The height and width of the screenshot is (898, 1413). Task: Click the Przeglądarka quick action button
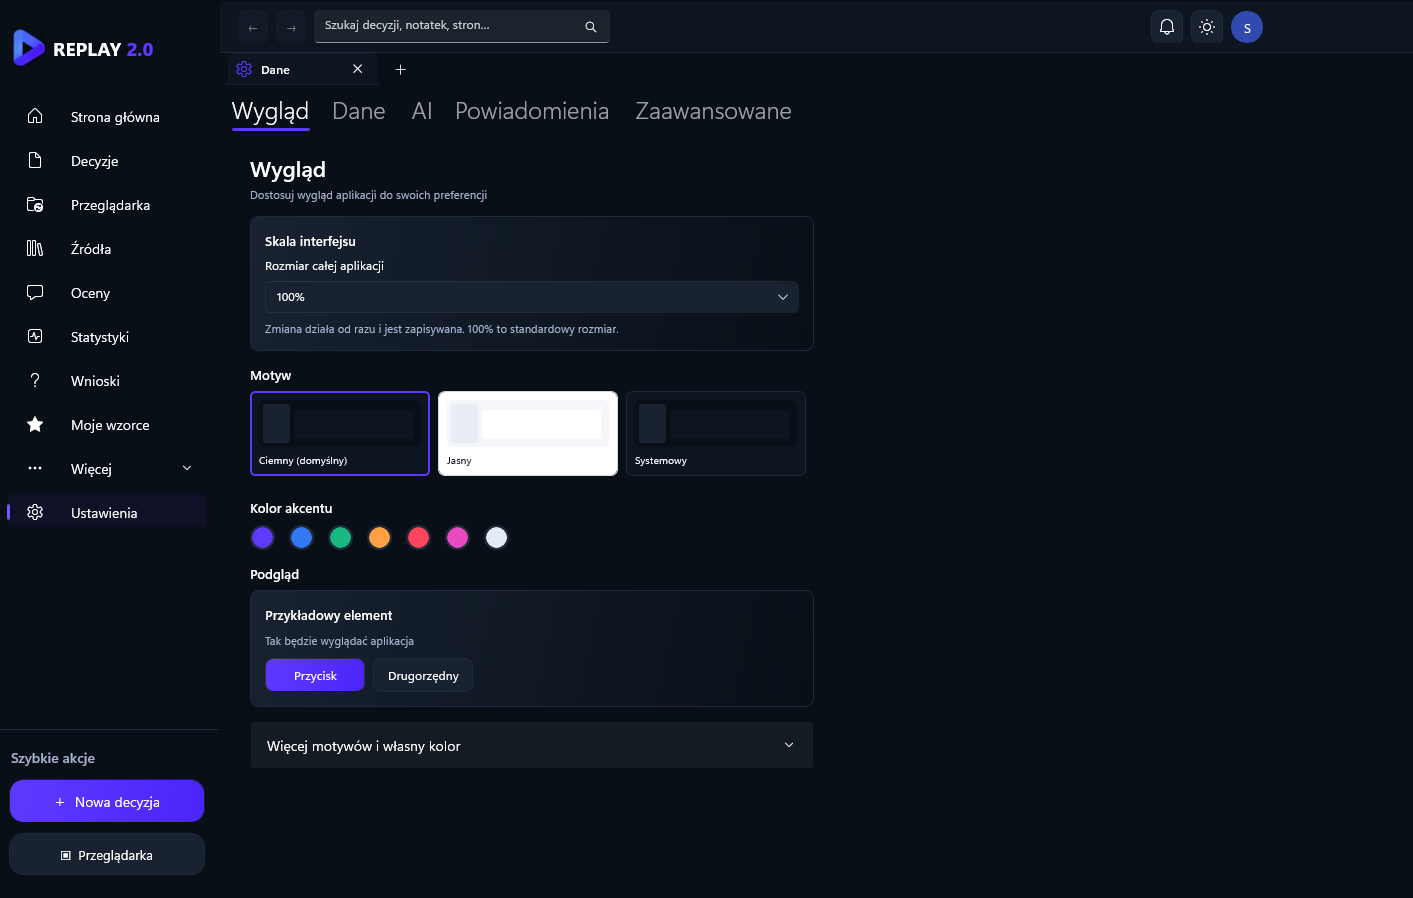pyautogui.click(x=107, y=855)
